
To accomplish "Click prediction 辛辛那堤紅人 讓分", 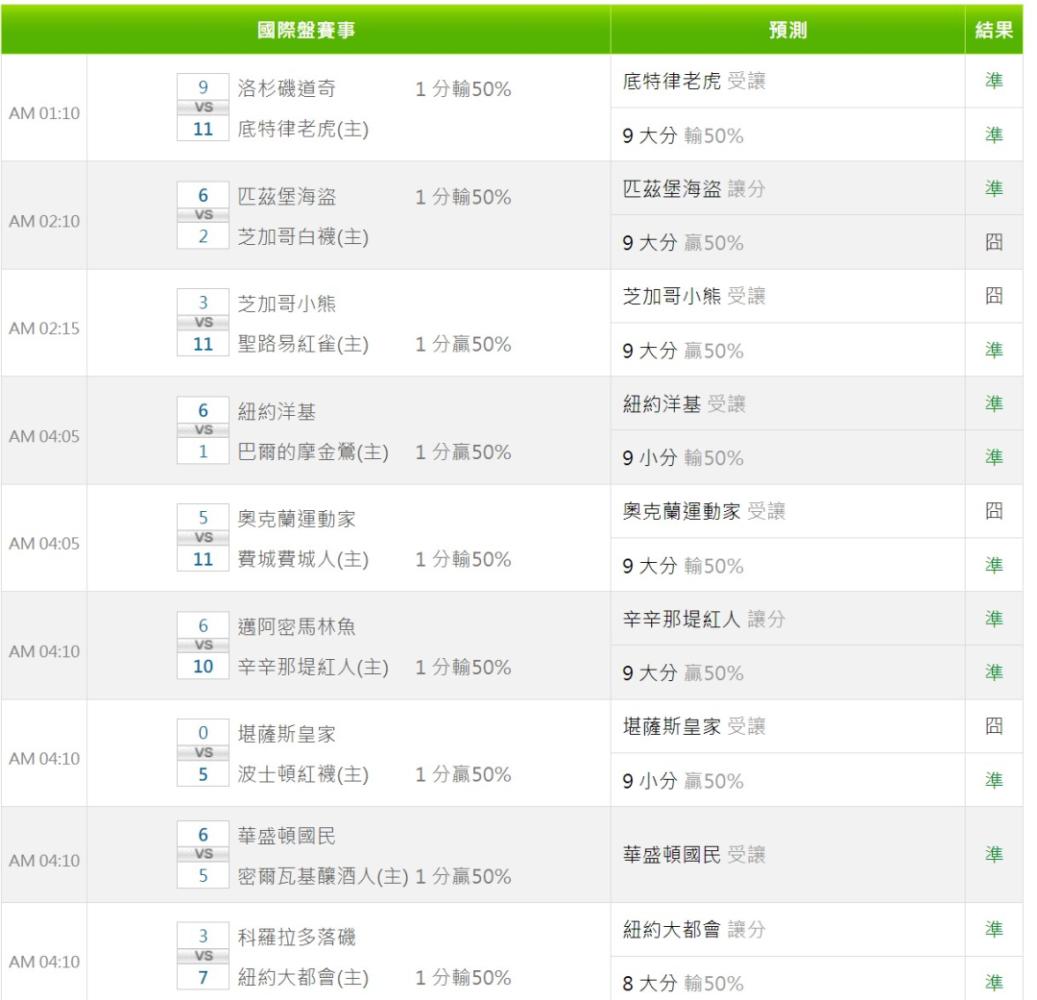I will (x=704, y=619).
